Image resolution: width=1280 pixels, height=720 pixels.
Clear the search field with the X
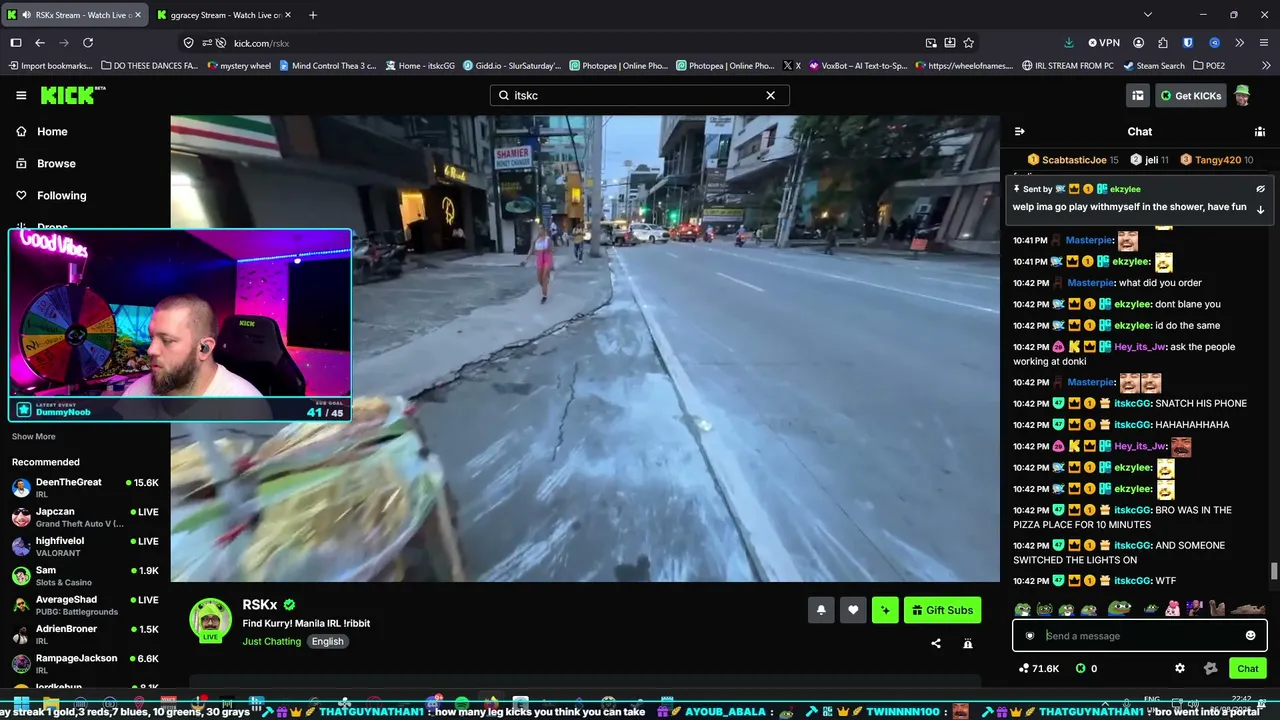coord(770,95)
